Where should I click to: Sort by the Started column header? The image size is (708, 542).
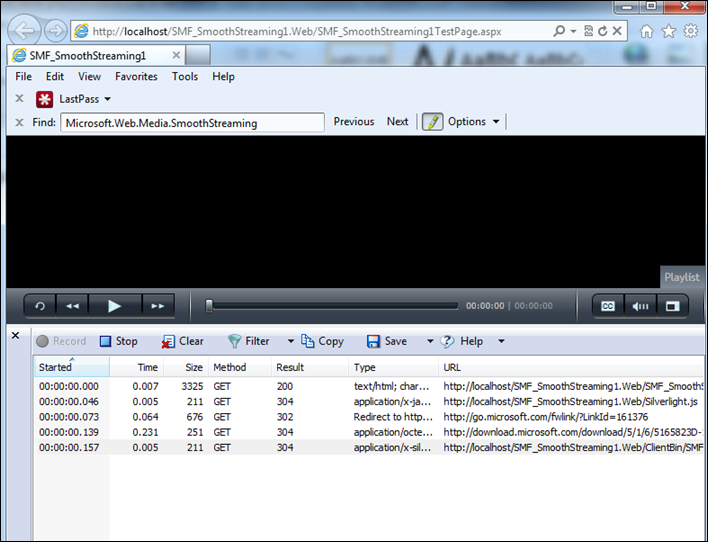(x=72, y=367)
